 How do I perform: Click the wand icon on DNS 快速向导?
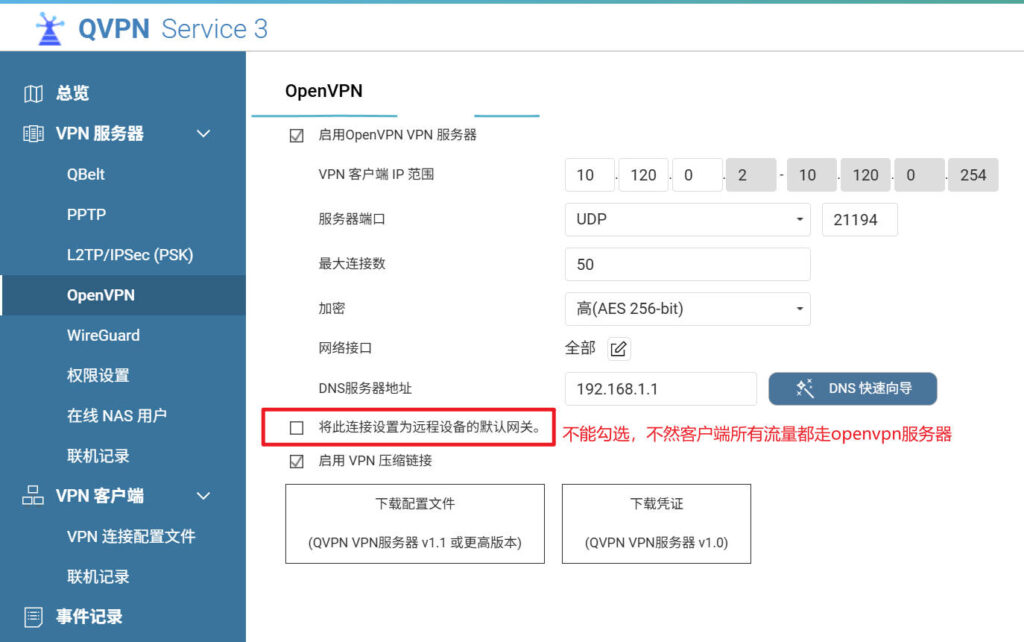click(x=805, y=388)
